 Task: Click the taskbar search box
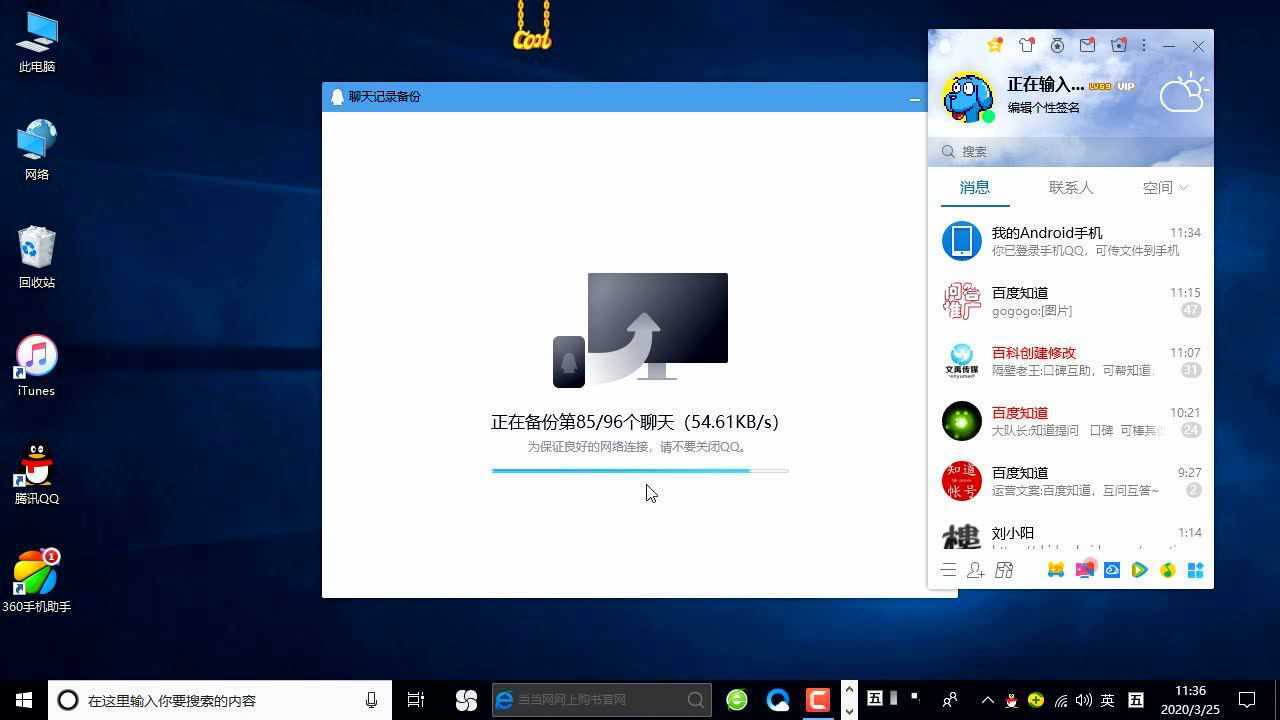click(x=220, y=700)
